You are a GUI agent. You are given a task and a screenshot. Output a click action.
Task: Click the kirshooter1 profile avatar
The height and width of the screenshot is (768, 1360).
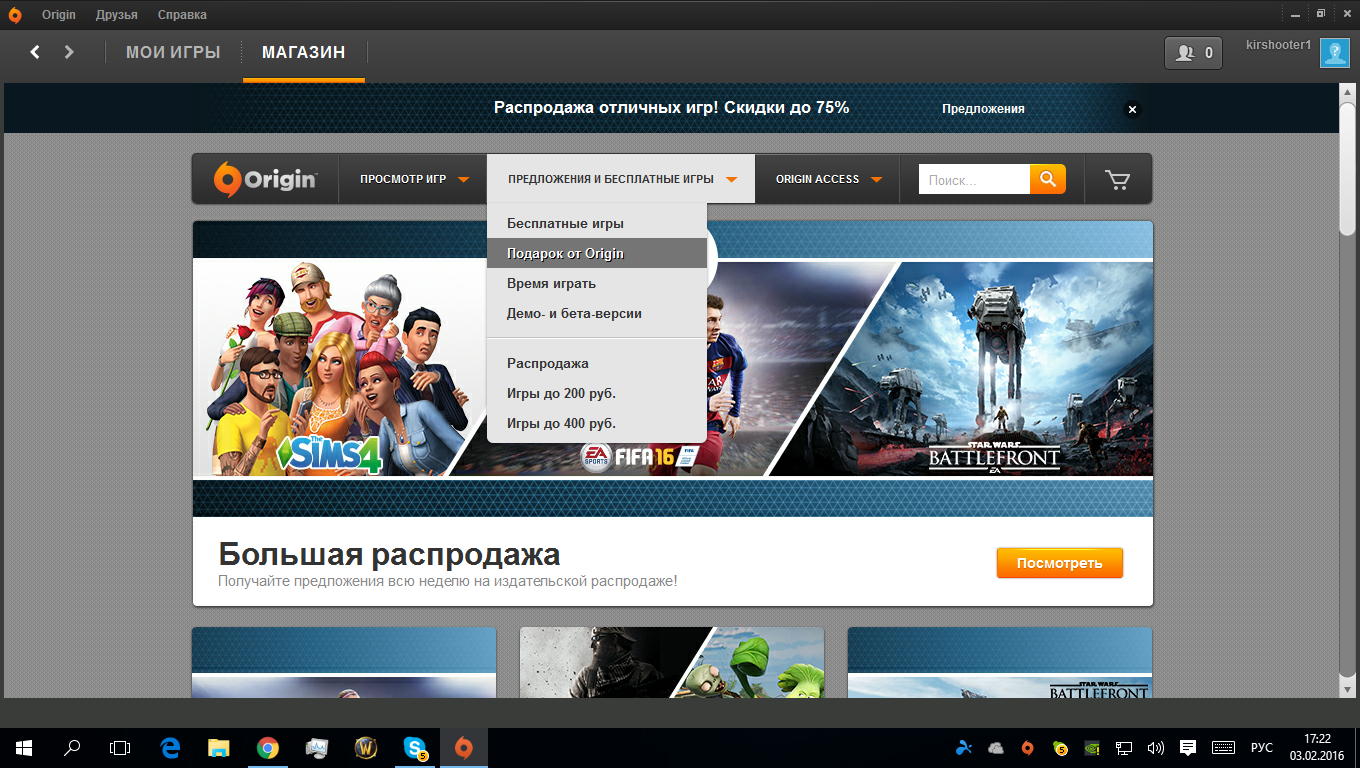(x=1335, y=52)
